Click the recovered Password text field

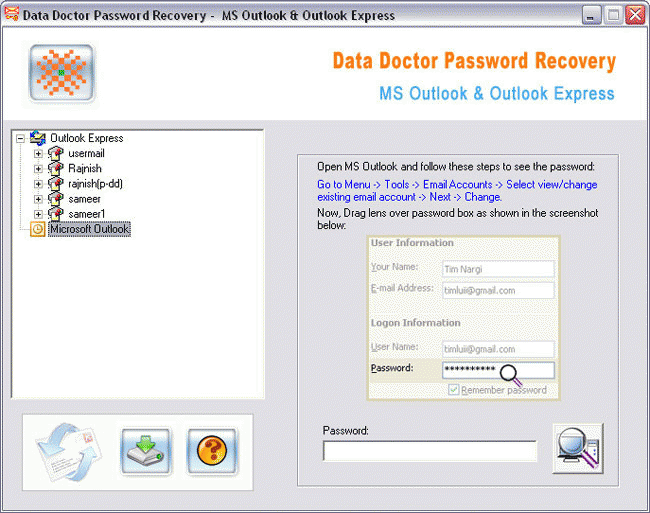tap(429, 451)
